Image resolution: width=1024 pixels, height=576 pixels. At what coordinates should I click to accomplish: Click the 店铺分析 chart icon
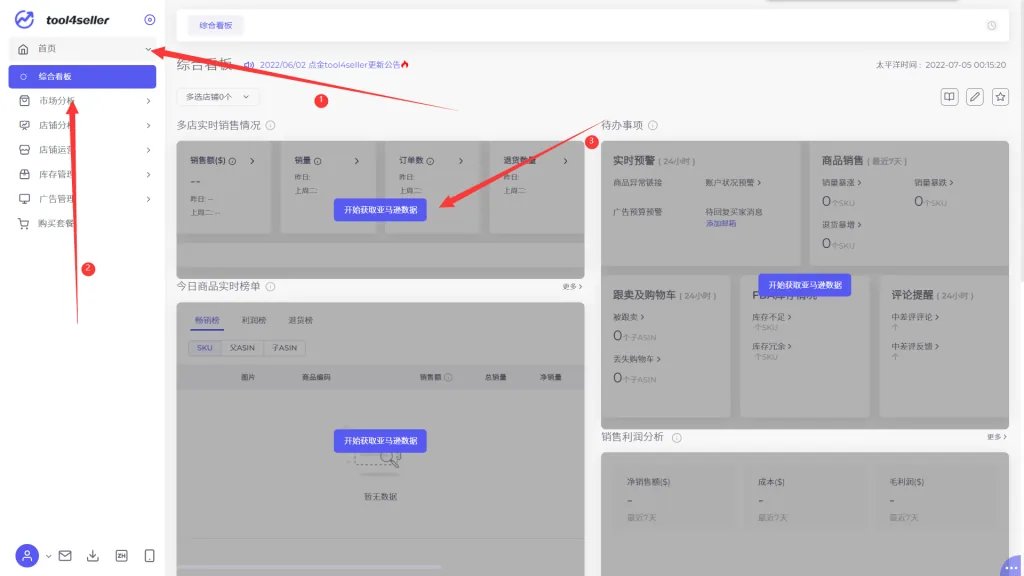[x=24, y=125]
